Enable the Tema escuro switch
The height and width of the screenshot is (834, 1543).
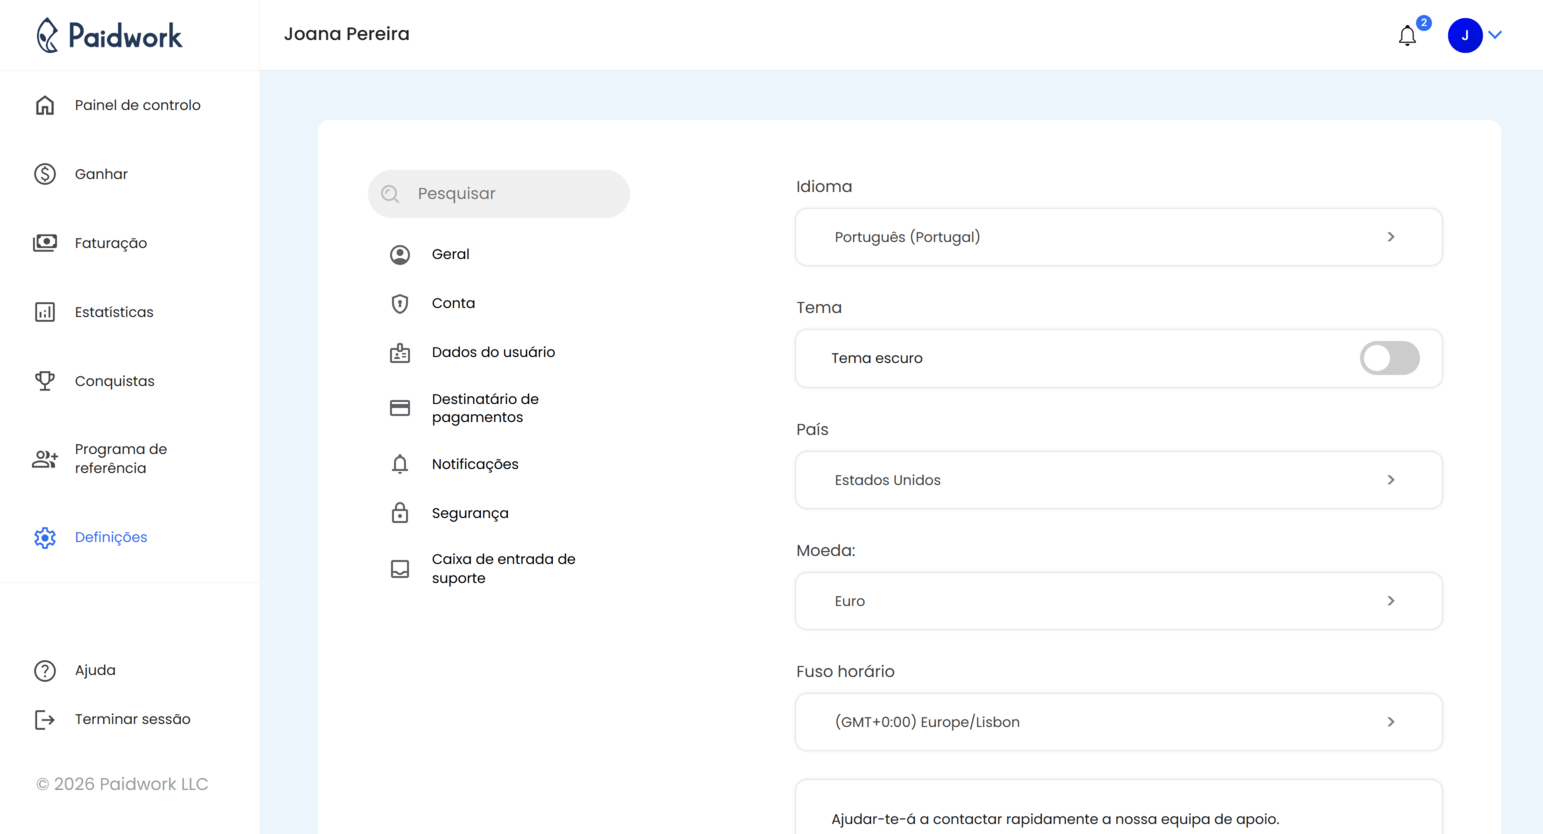(x=1389, y=358)
